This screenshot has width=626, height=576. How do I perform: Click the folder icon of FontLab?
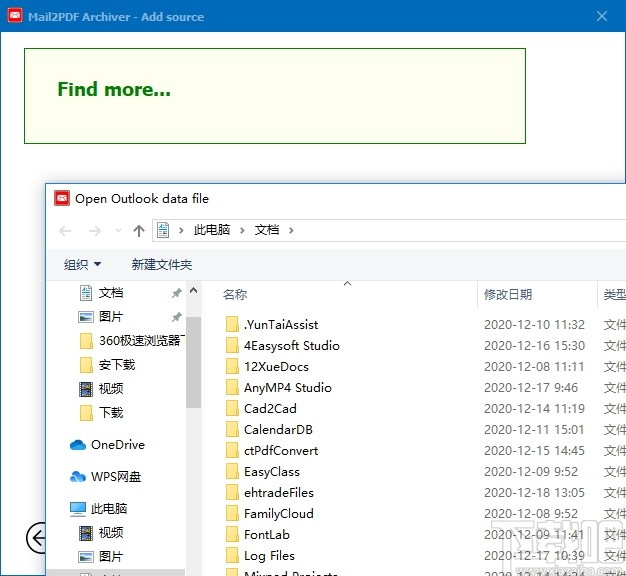coord(232,534)
